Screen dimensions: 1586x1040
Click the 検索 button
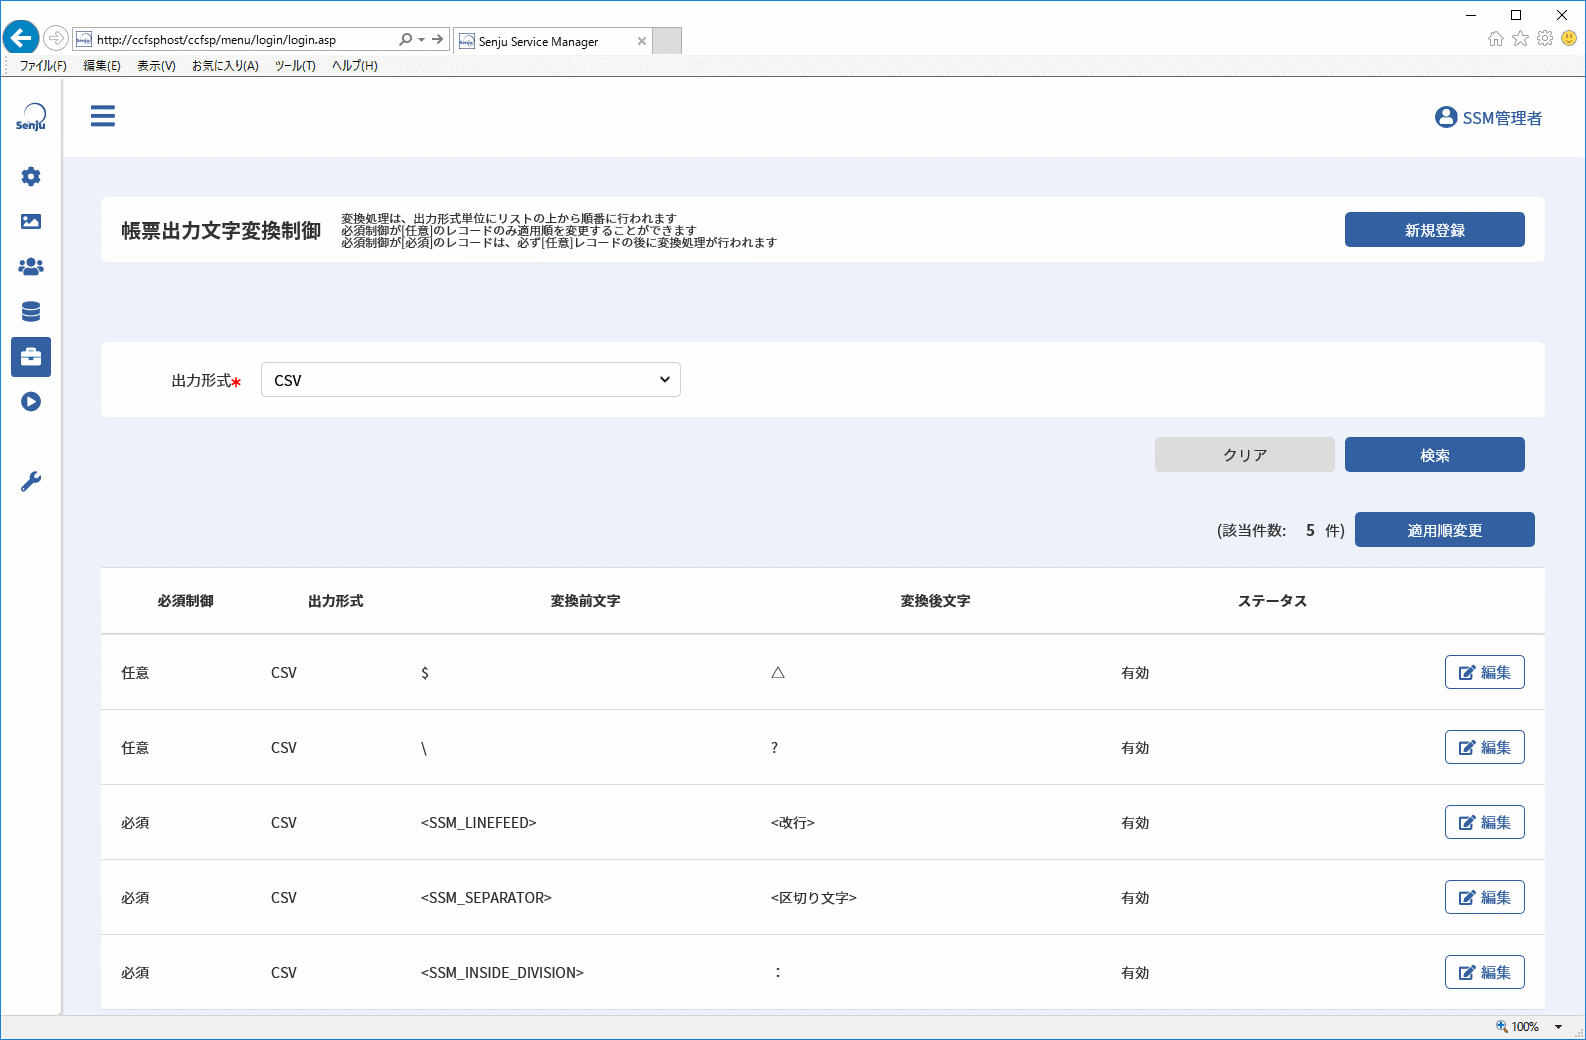coord(1435,455)
